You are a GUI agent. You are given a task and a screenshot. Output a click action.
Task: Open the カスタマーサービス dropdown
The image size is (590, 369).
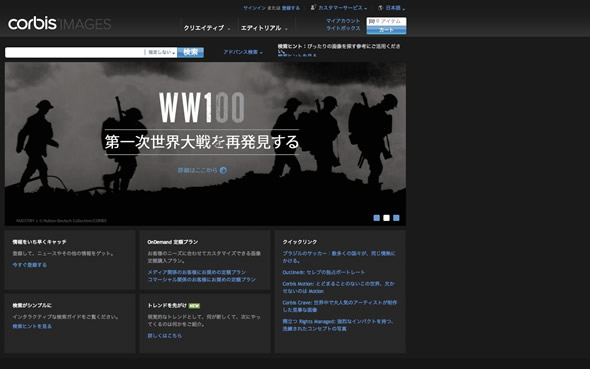(342, 8)
